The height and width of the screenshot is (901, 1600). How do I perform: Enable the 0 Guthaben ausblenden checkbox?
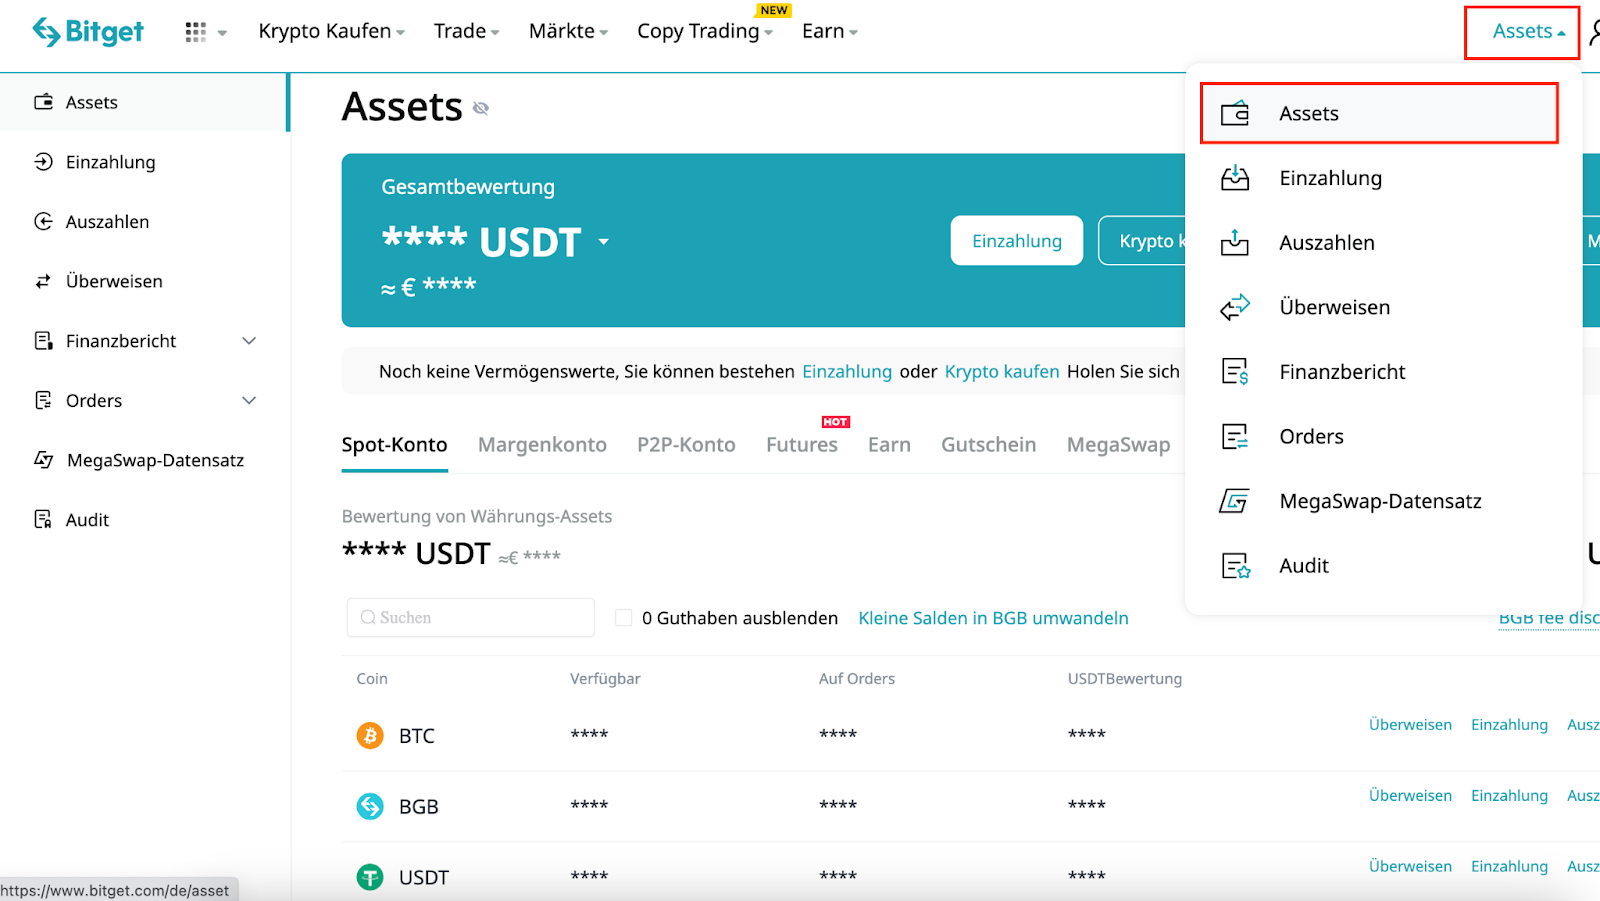pos(622,617)
